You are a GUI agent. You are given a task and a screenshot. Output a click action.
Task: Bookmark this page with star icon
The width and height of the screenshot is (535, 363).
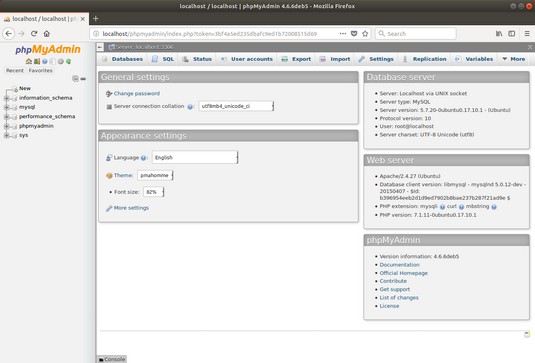(365, 33)
